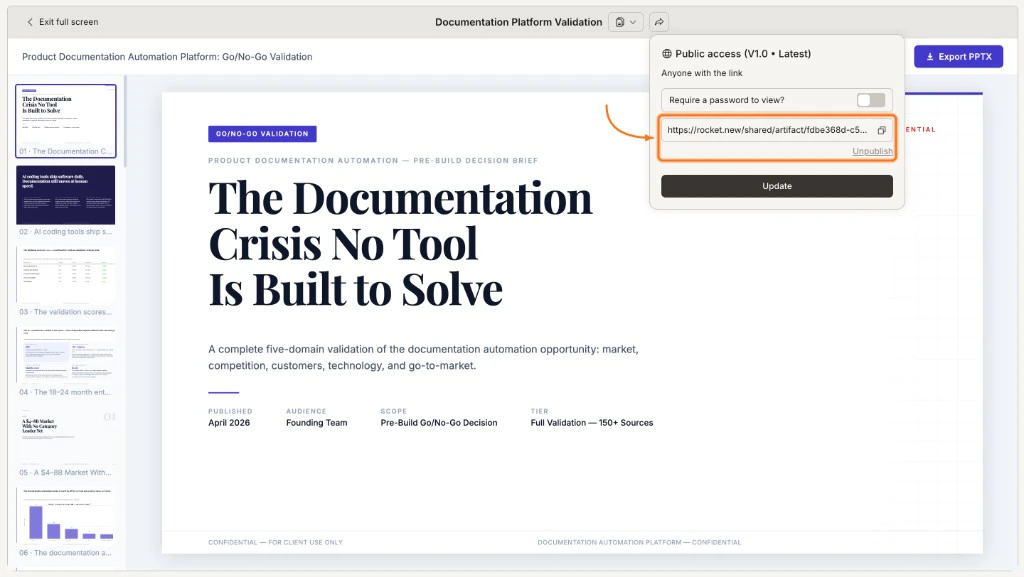Image resolution: width=1024 pixels, height=577 pixels.
Task: Select slide 03 thumbnail showing validation scores
Action: pyautogui.click(x=66, y=275)
